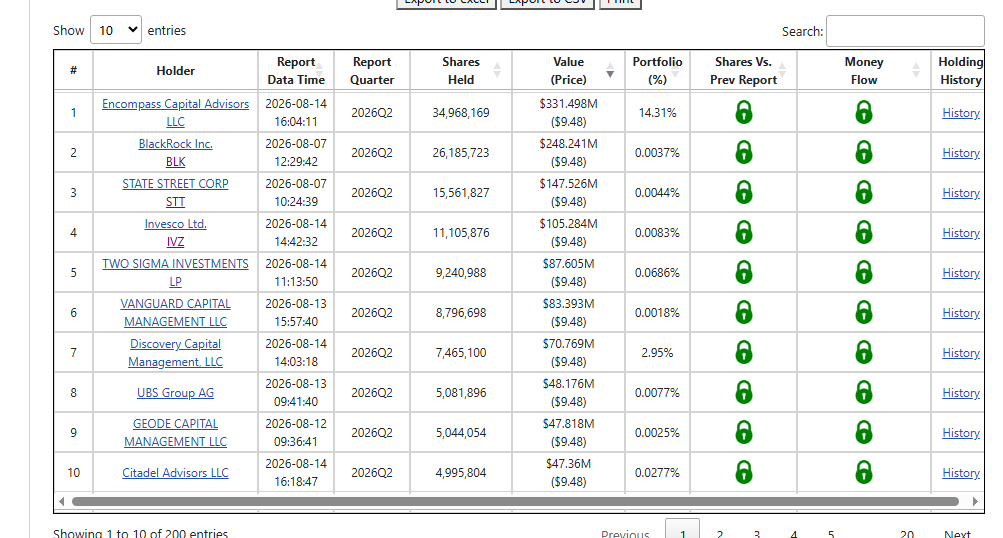Image resolution: width=1003 pixels, height=538 pixels.
Task: Select the 14.31% portfolio cell
Action: click(657, 113)
